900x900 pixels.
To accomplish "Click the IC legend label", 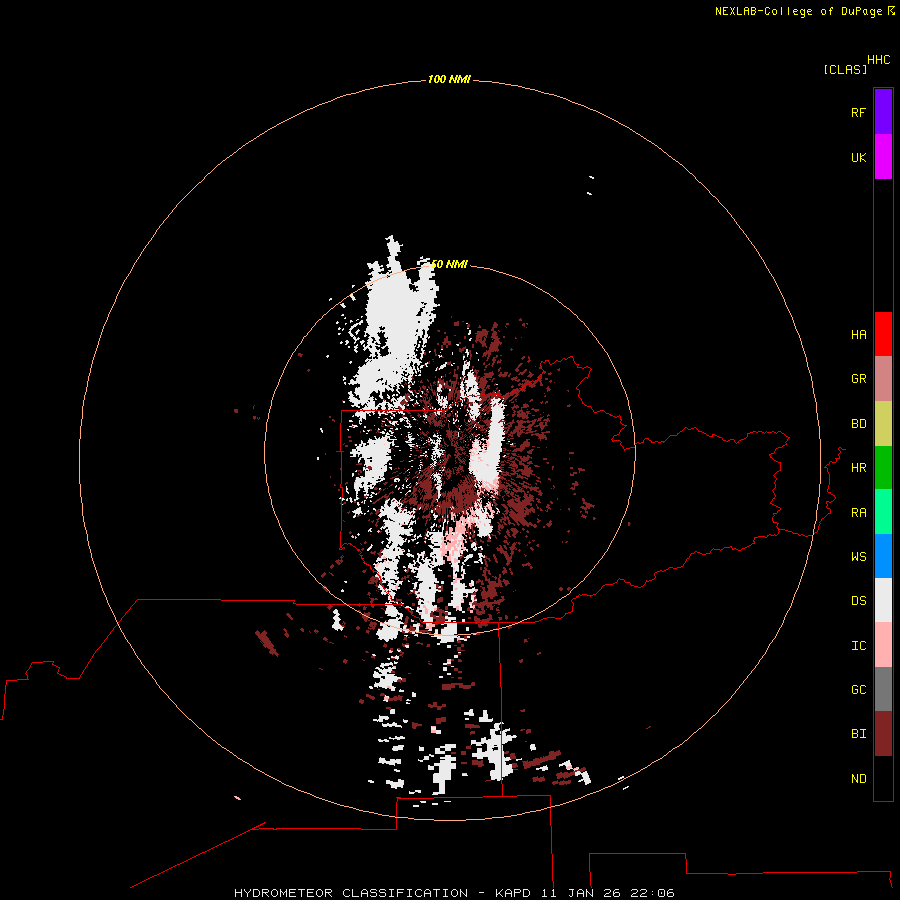I will (858, 646).
